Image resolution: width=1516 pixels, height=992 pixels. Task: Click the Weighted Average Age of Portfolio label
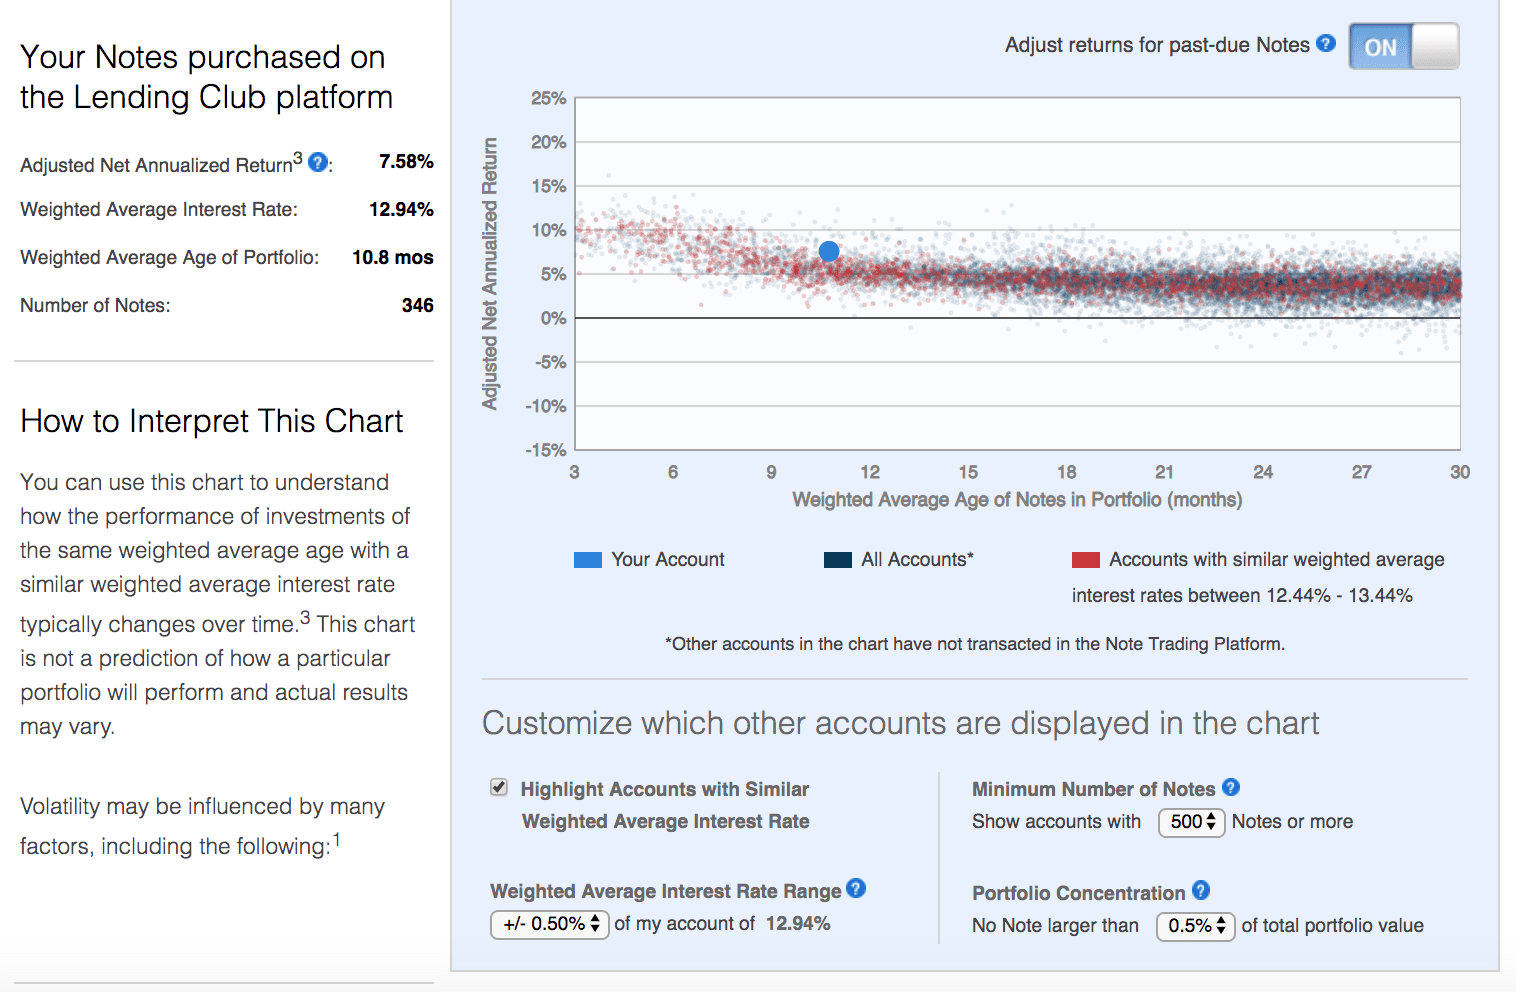170,257
